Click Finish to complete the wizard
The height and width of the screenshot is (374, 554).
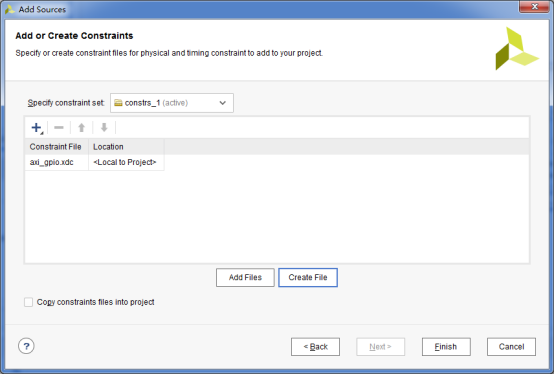point(446,347)
